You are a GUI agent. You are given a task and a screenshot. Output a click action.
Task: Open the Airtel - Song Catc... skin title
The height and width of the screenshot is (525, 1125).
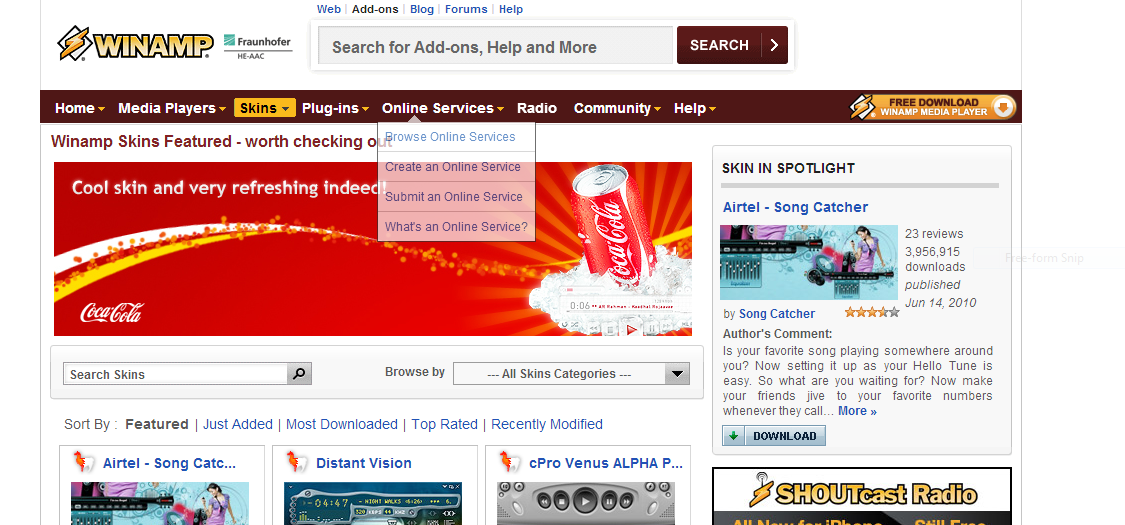(x=169, y=463)
